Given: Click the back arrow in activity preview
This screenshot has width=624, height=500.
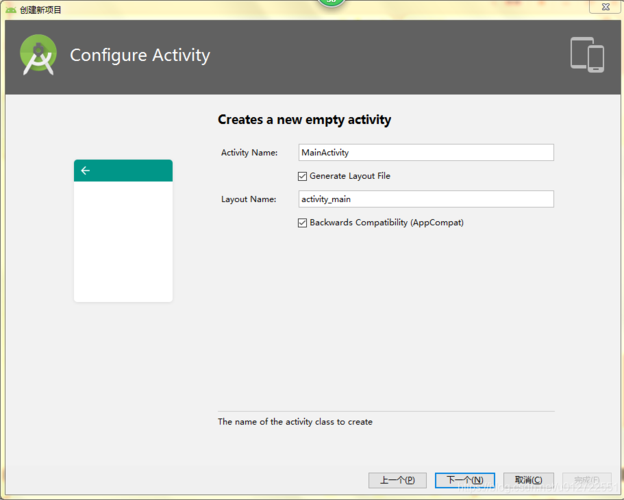Looking at the screenshot, I should [85, 171].
